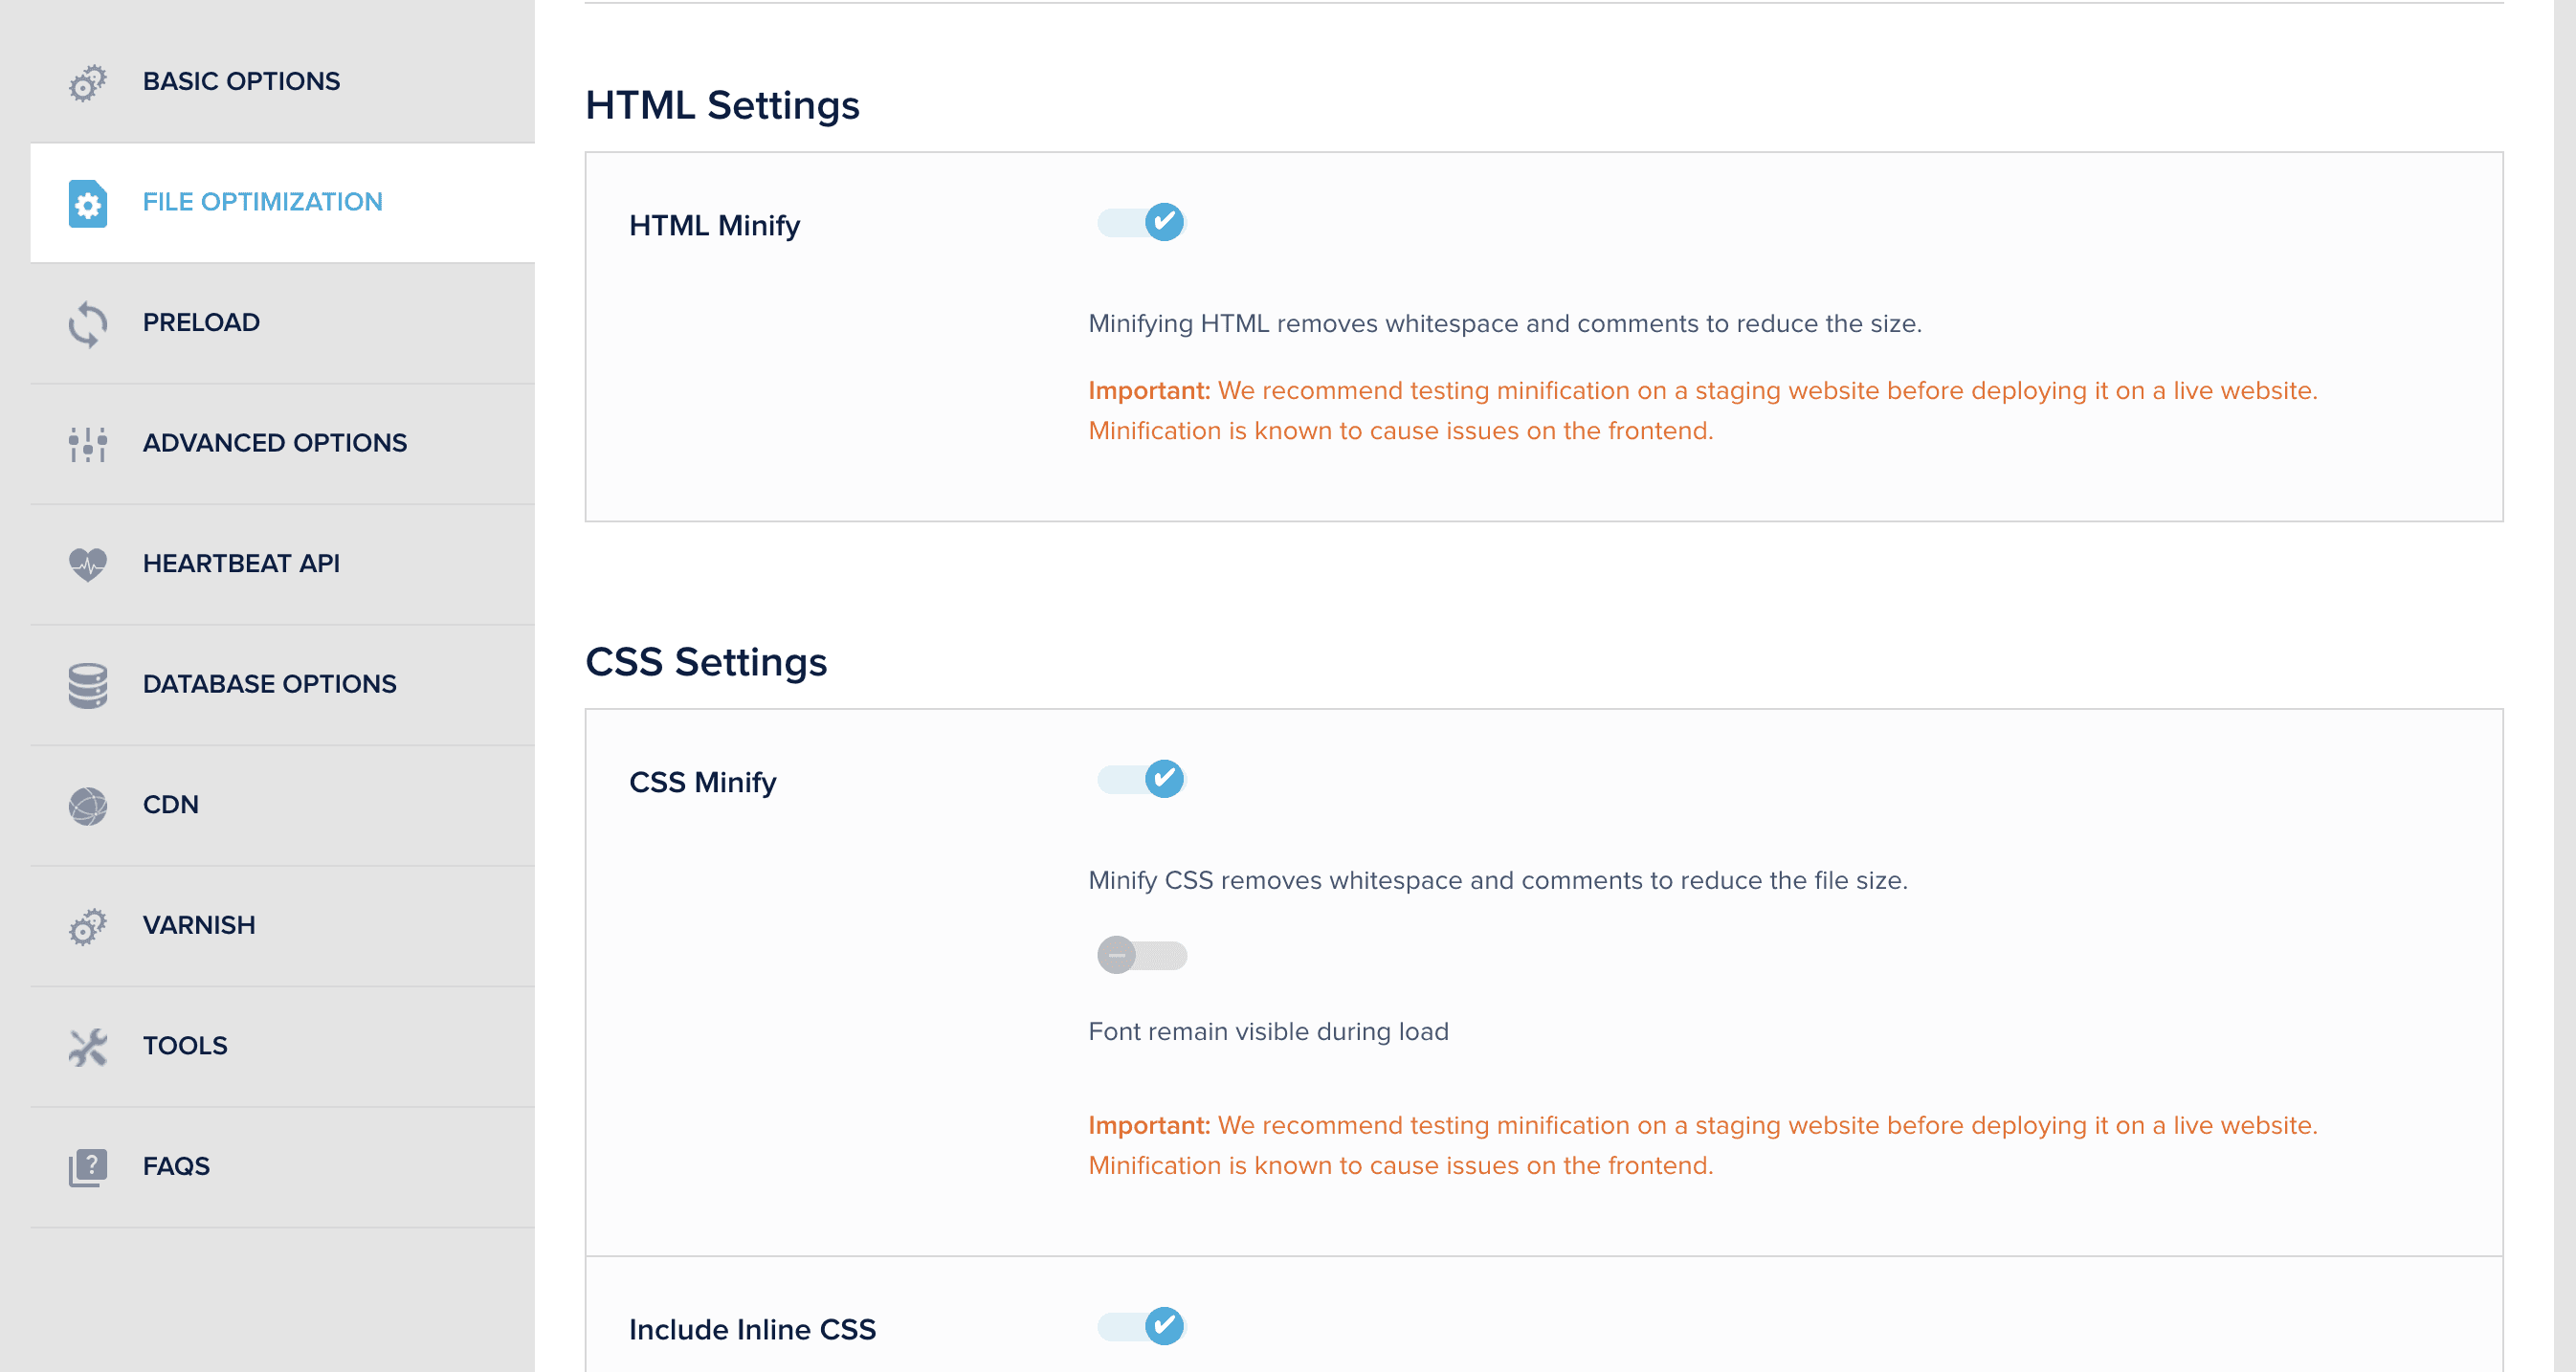The width and height of the screenshot is (2576, 1372).
Task: Click the Tools wrench icon
Action: coord(88,1047)
